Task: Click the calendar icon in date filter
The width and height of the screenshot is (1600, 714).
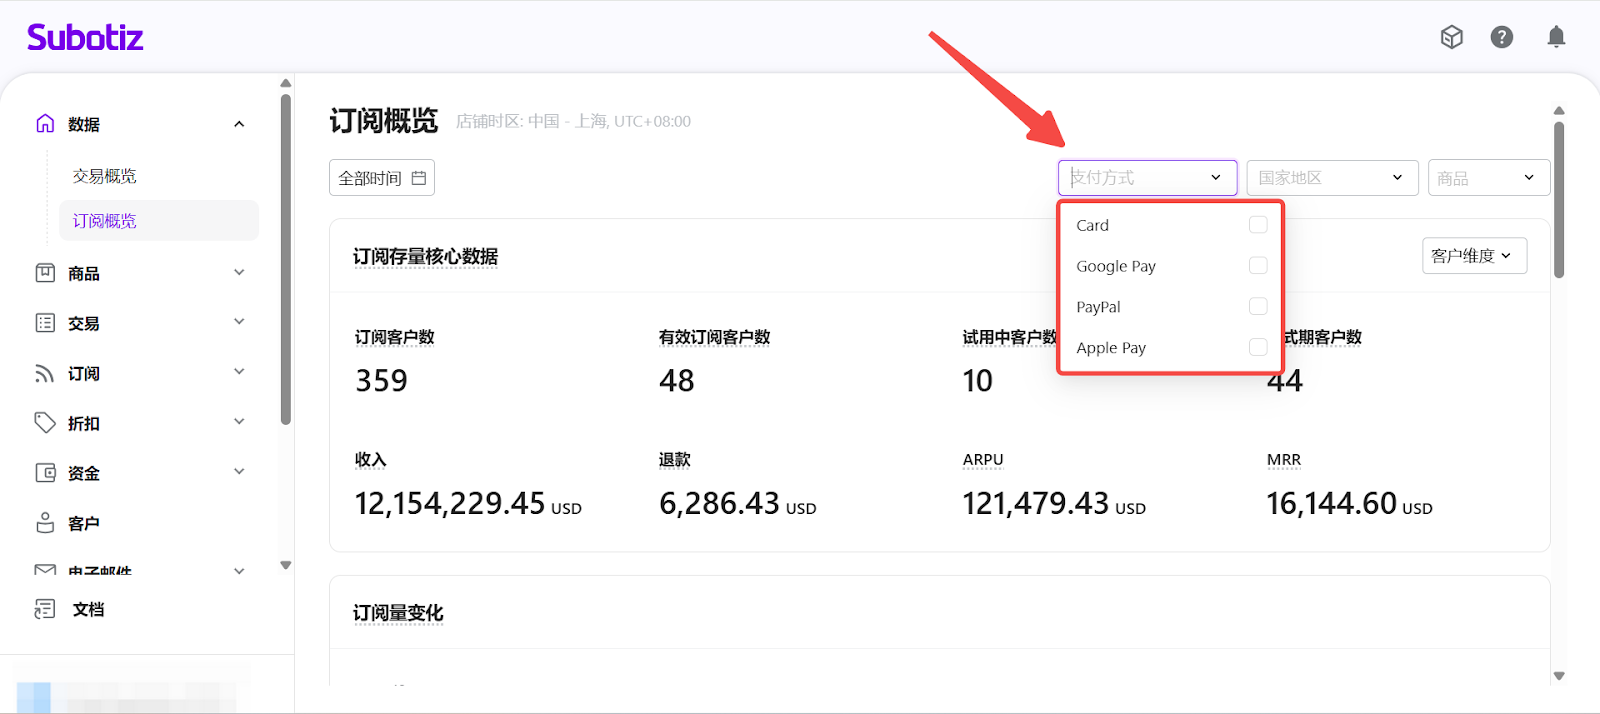Action: [x=419, y=178]
